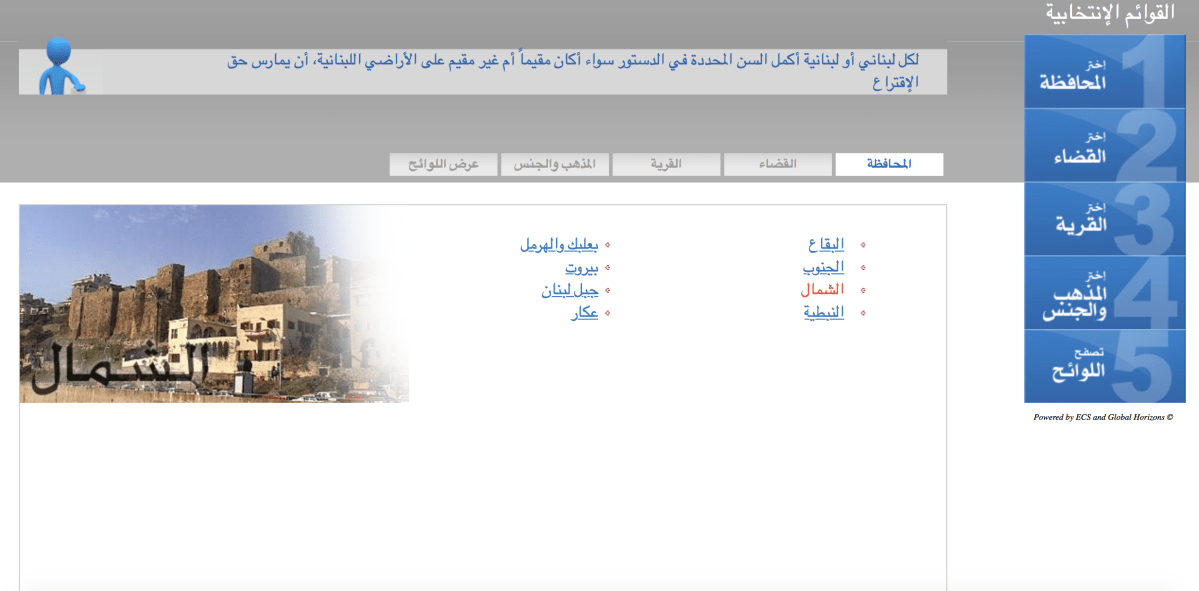Pick the 'بيروت' governorate link
Screen dimensions: 1199x591
(581, 267)
